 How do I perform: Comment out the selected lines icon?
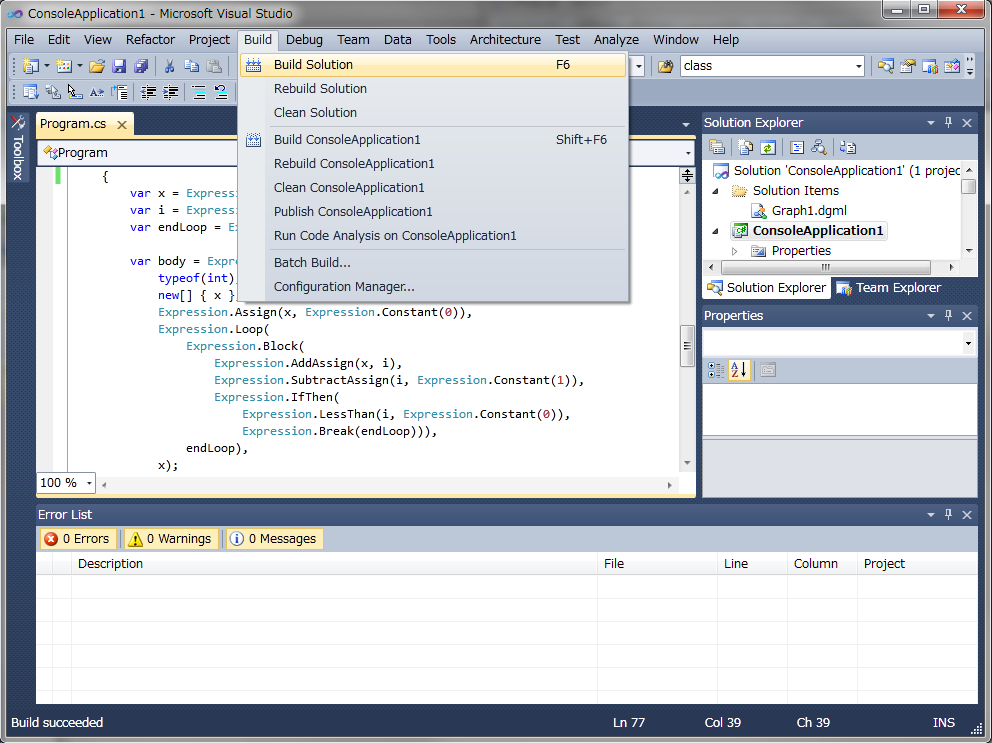(x=199, y=92)
